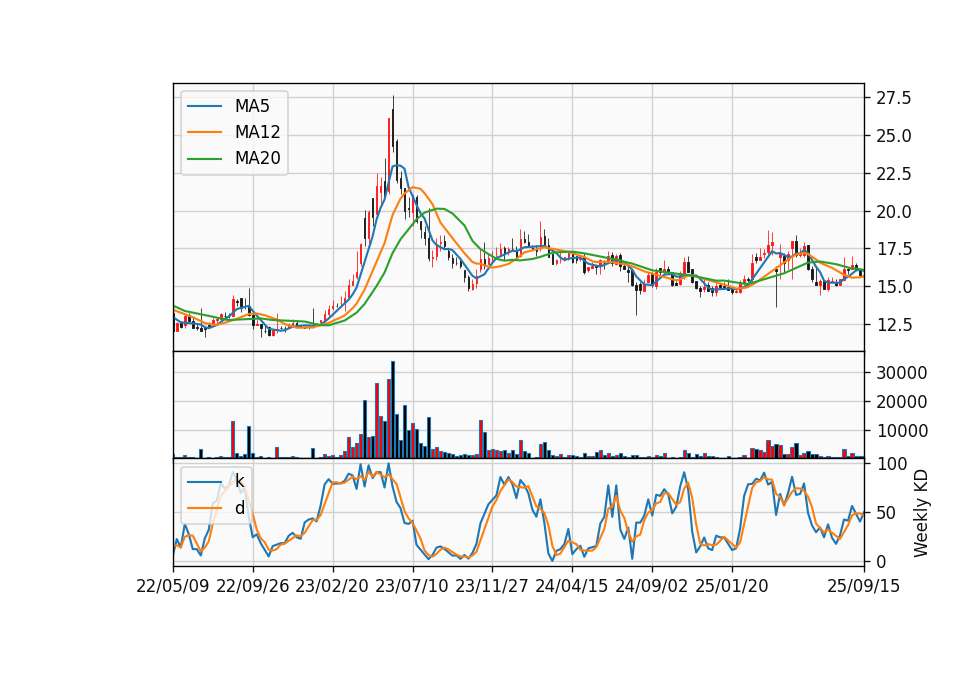Click the 50 tick on KD axis

pos(885,513)
